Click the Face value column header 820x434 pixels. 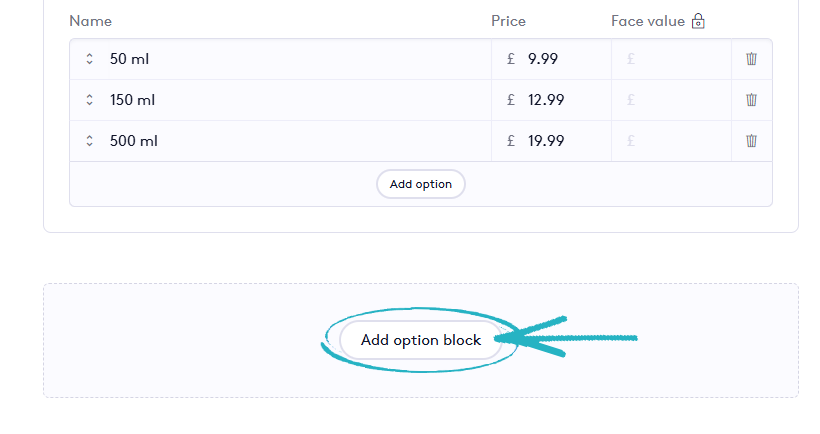[x=648, y=21]
